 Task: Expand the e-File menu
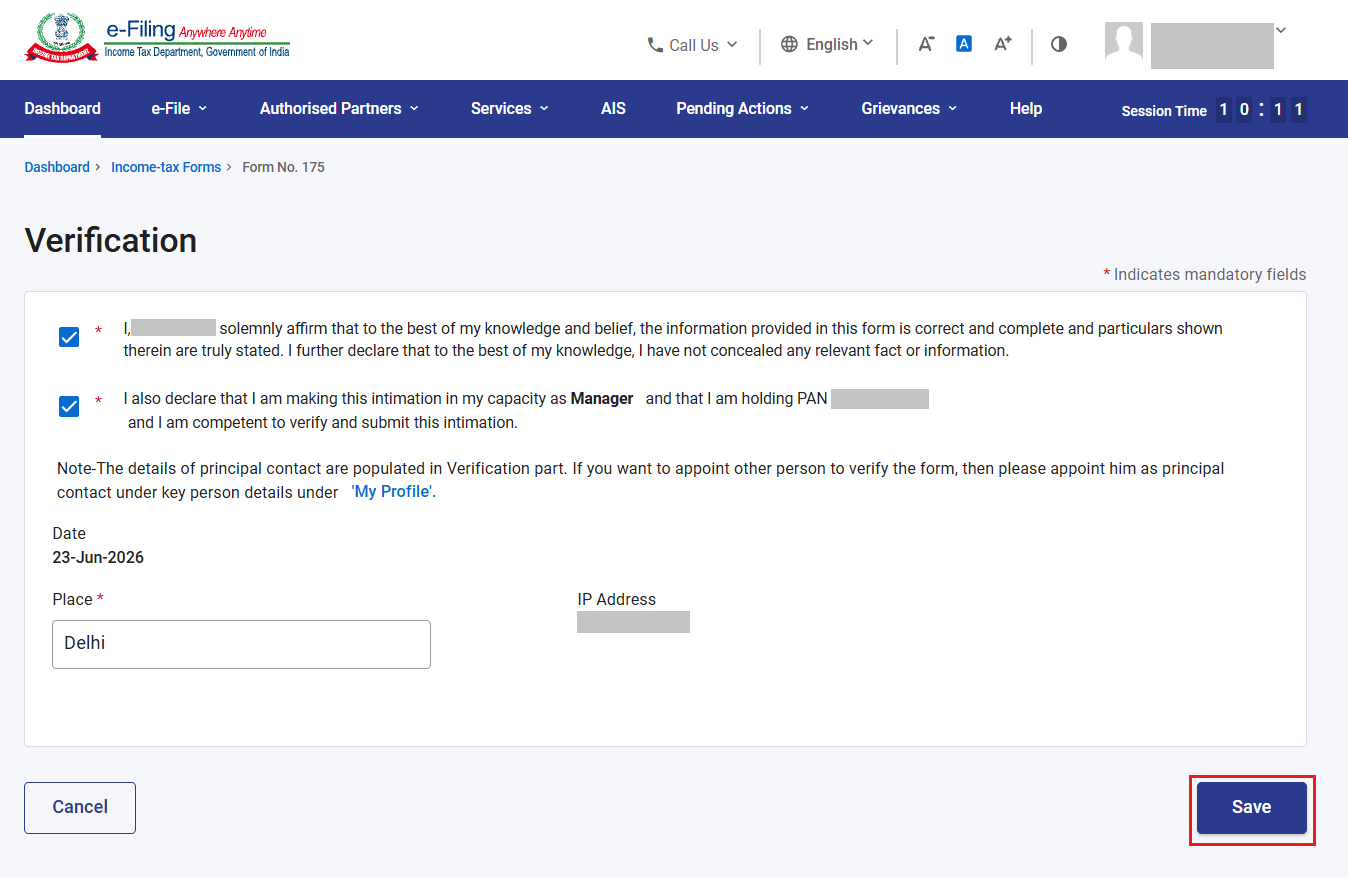point(179,108)
